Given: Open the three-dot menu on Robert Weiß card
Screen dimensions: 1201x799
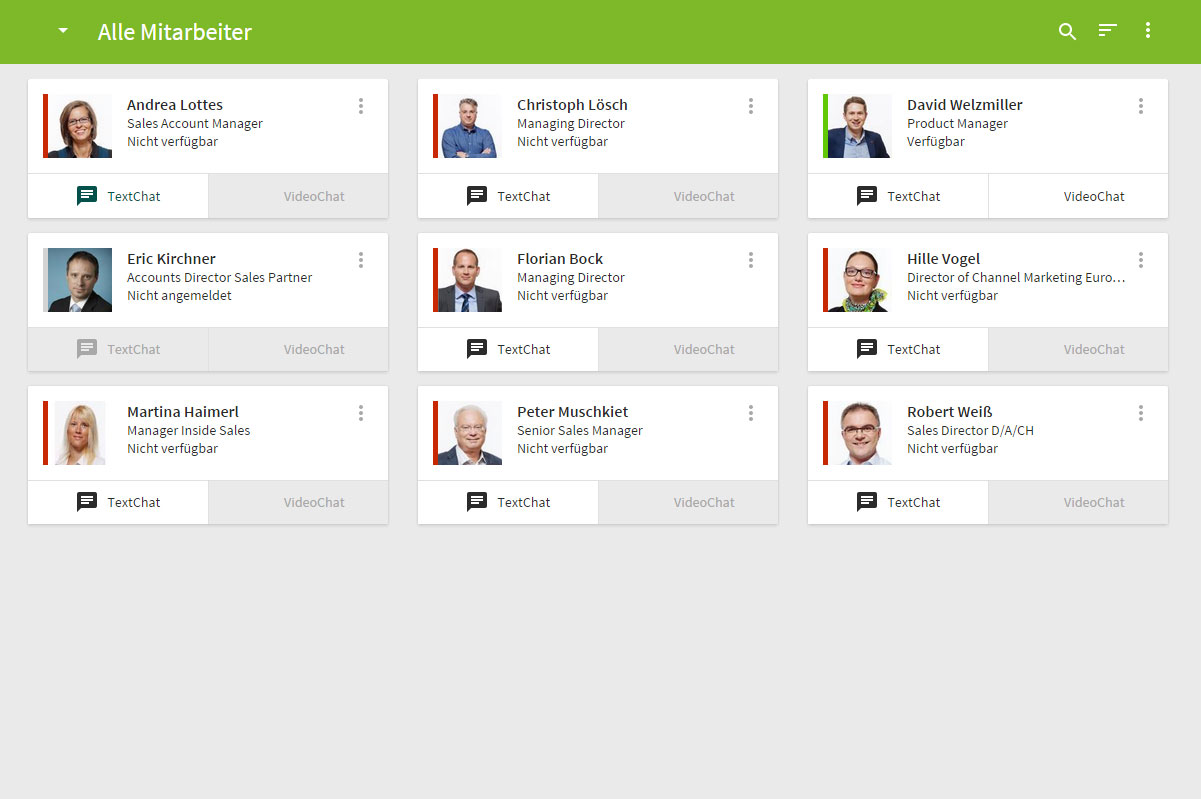Looking at the screenshot, I should click(1141, 413).
